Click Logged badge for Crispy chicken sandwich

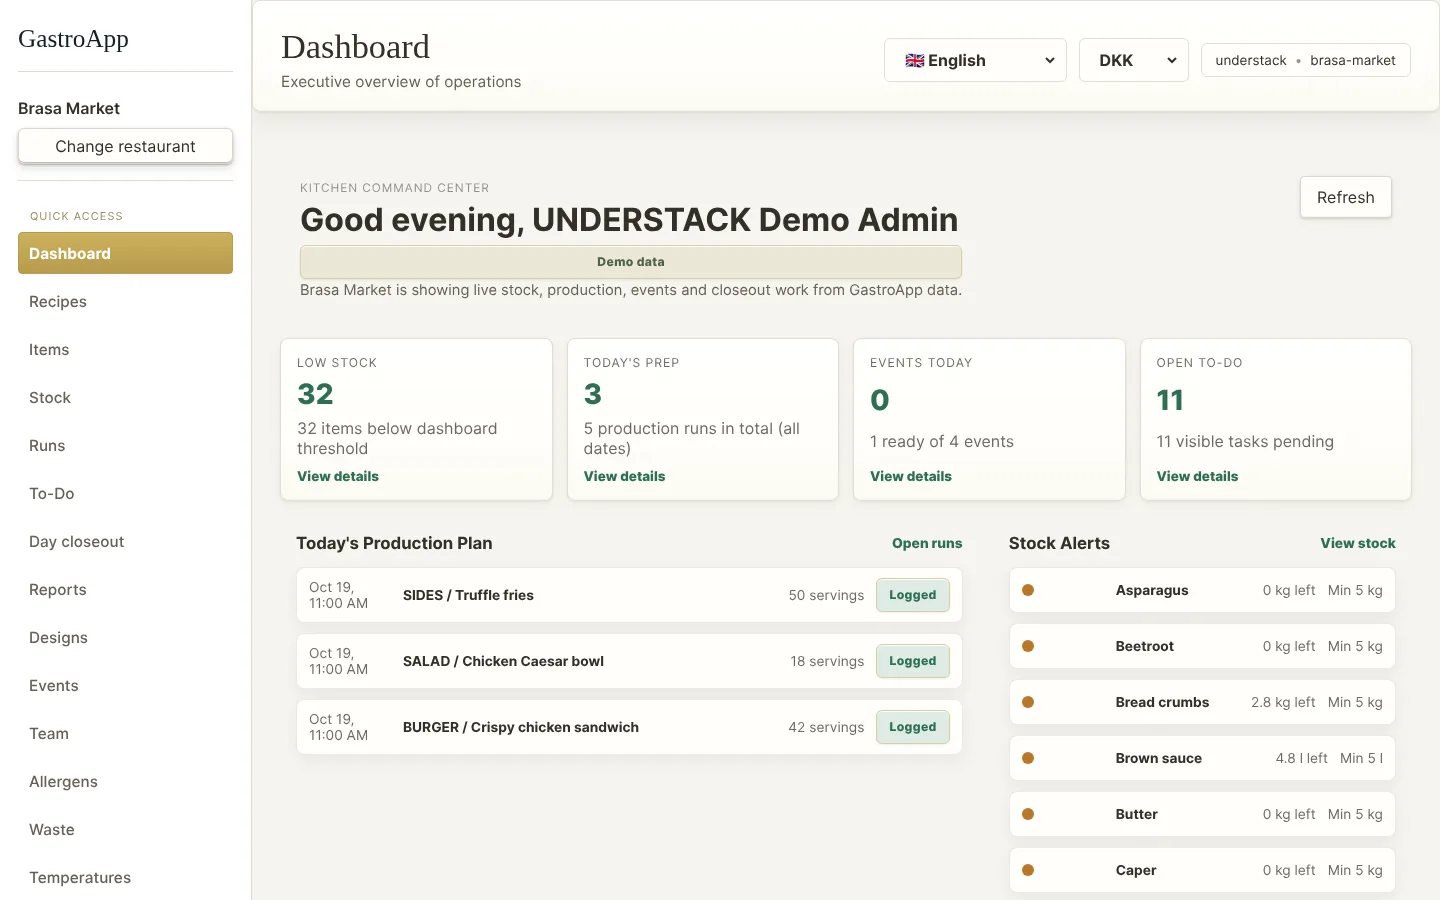(x=913, y=727)
